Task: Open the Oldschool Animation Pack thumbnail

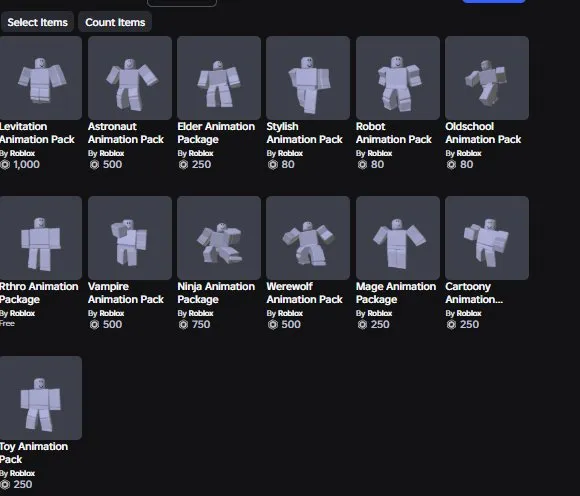Action: click(487, 78)
